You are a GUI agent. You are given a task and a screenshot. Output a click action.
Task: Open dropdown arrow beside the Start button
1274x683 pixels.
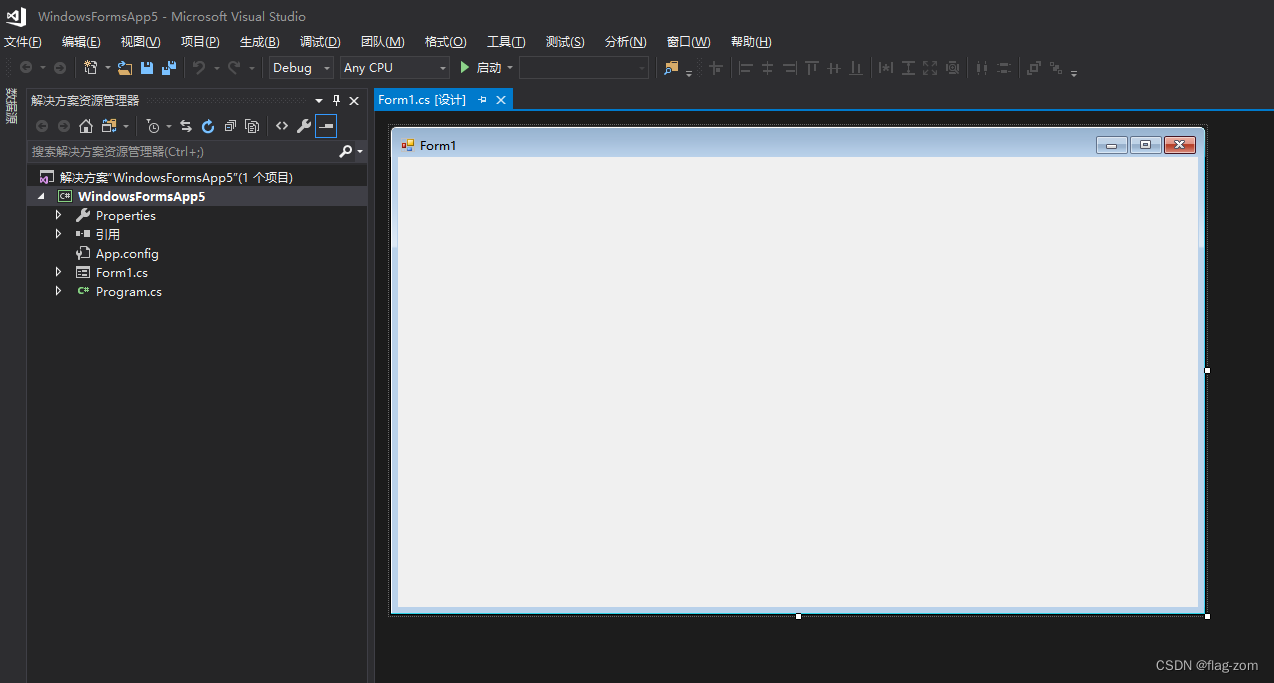(510, 68)
